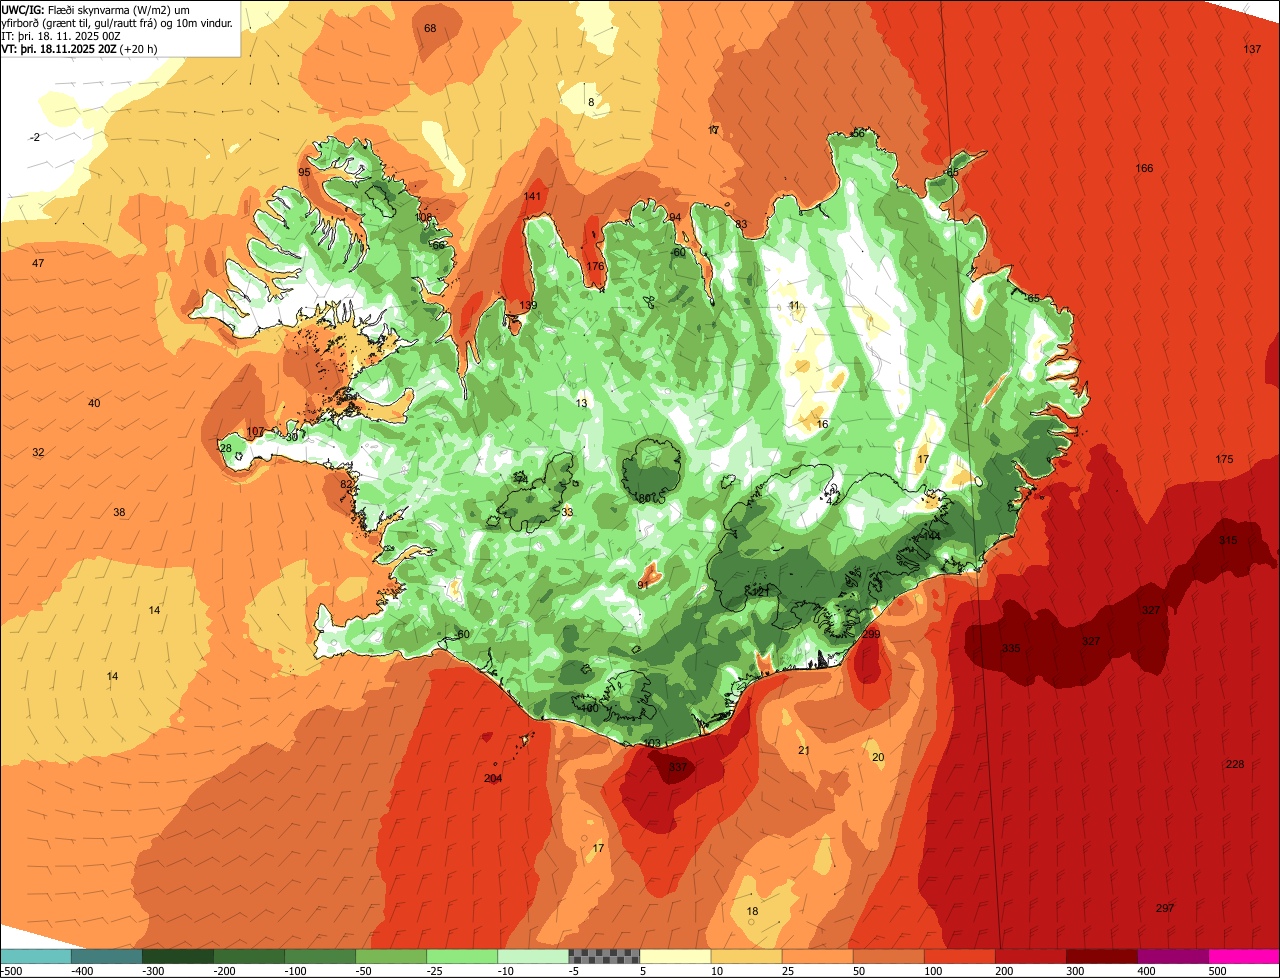The width and height of the screenshot is (1280, 978).
Task: Click the 50 to 100 dark orange legend swatch
Action: tap(889, 956)
